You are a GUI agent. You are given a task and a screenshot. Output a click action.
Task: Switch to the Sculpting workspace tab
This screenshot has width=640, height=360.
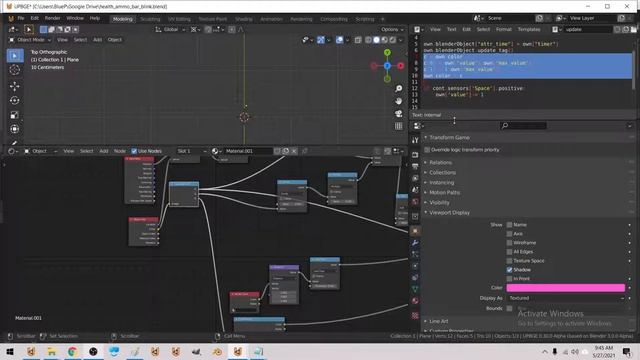(150, 19)
